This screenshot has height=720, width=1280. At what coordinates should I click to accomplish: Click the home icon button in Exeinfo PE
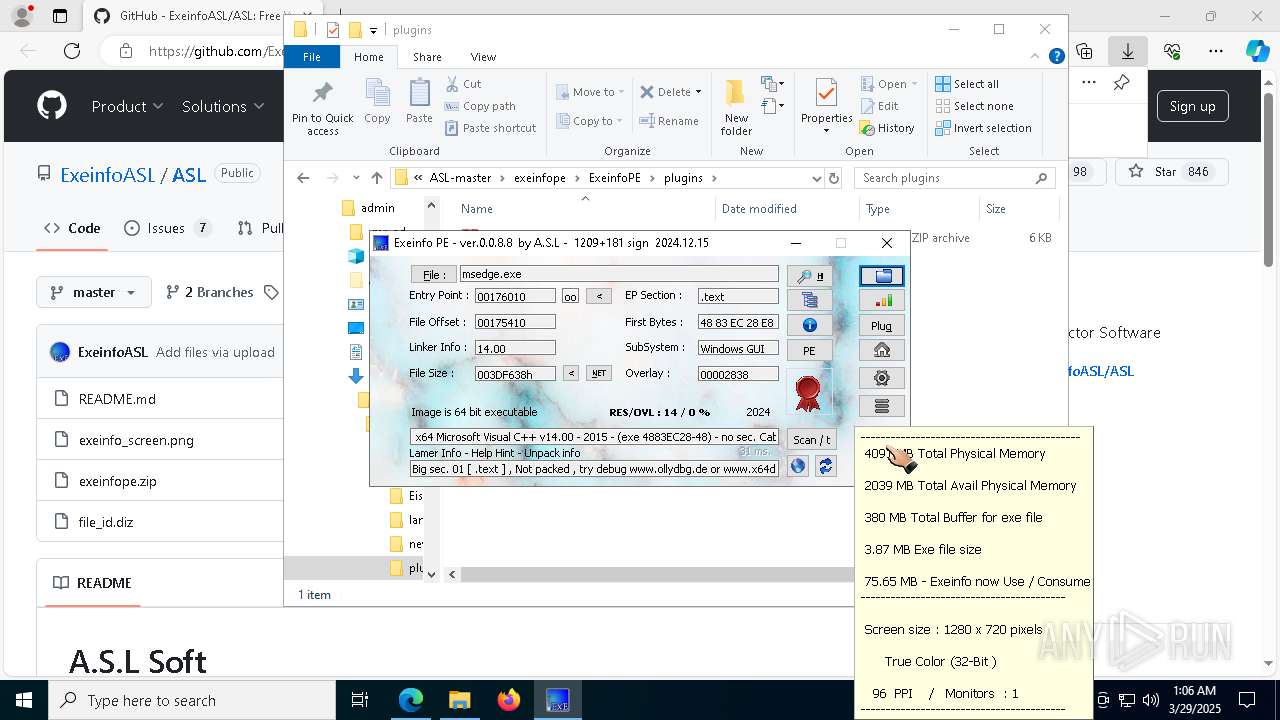[881, 350]
